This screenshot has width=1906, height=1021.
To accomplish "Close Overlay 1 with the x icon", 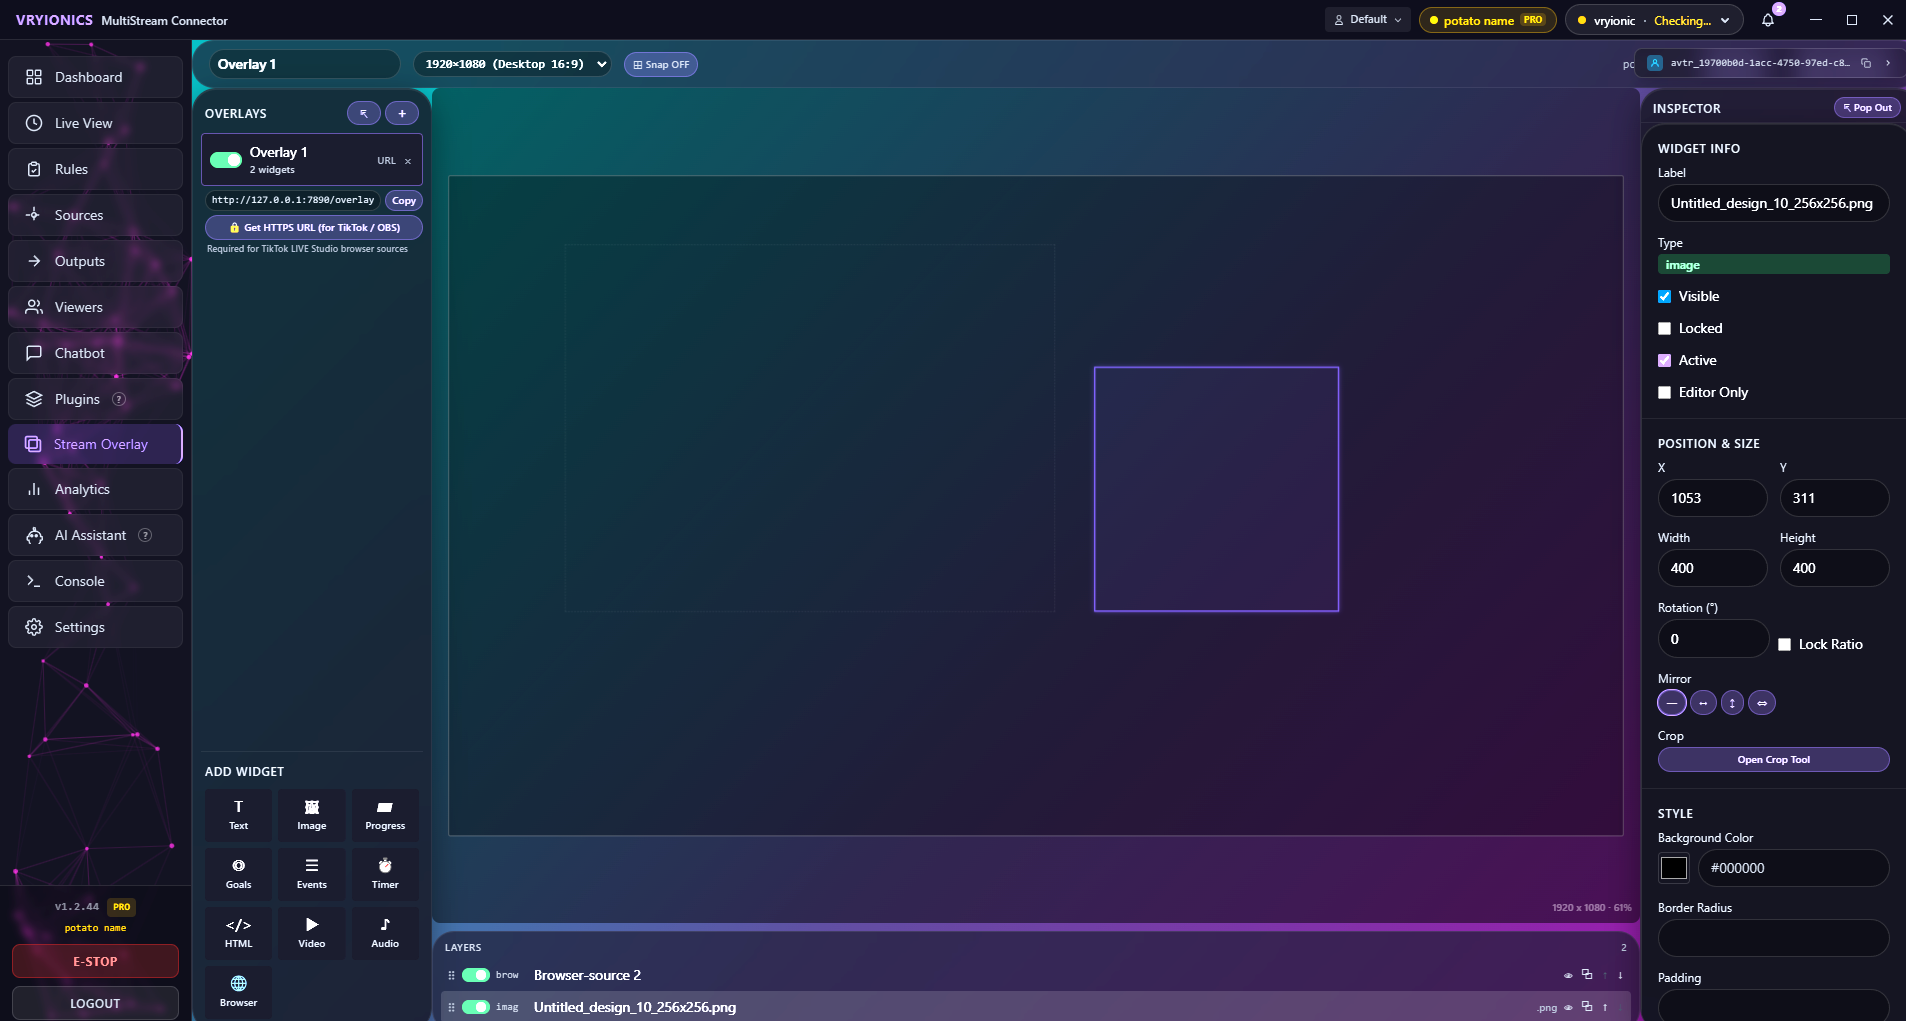I will 408,161.
